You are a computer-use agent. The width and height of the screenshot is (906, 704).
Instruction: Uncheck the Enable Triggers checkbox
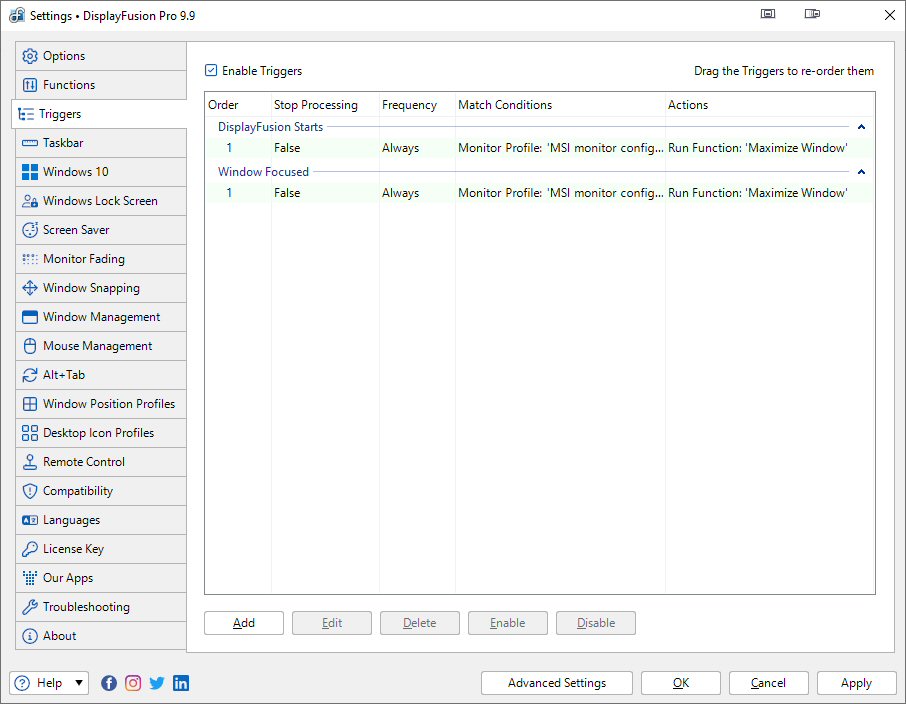point(211,71)
